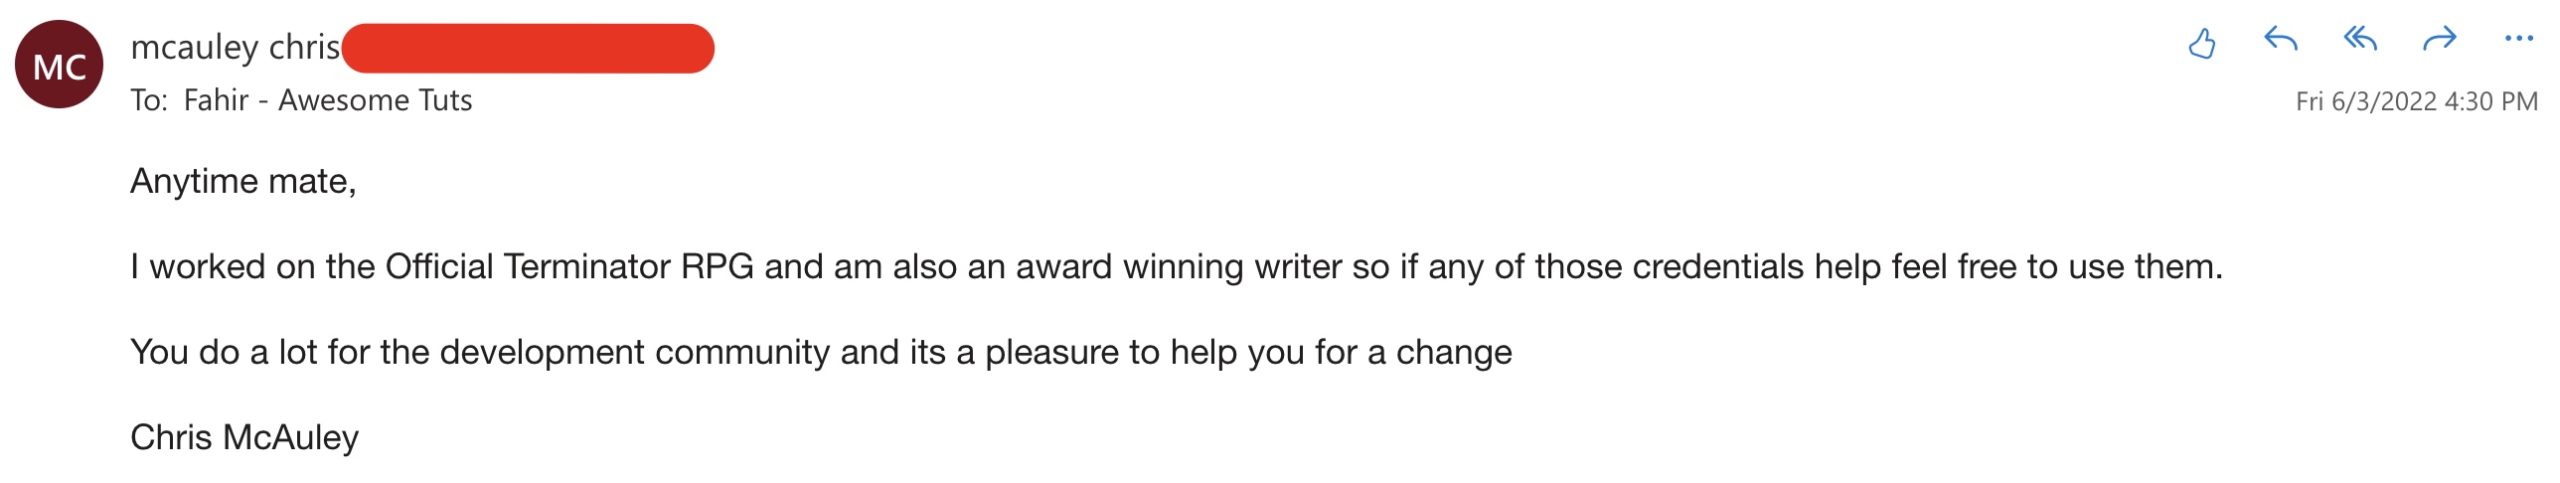
Task: Click the words "Official Terminator RPG"
Action: pos(569,267)
